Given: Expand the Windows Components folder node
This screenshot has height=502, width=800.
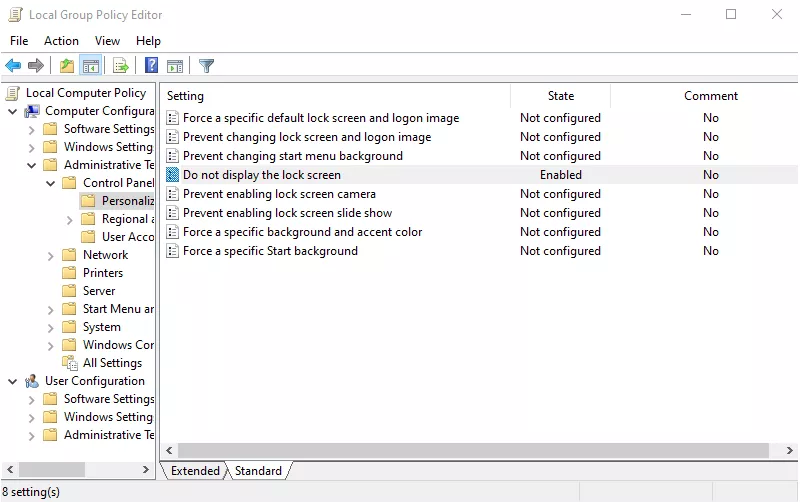Looking at the screenshot, I should tap(51, 345).
